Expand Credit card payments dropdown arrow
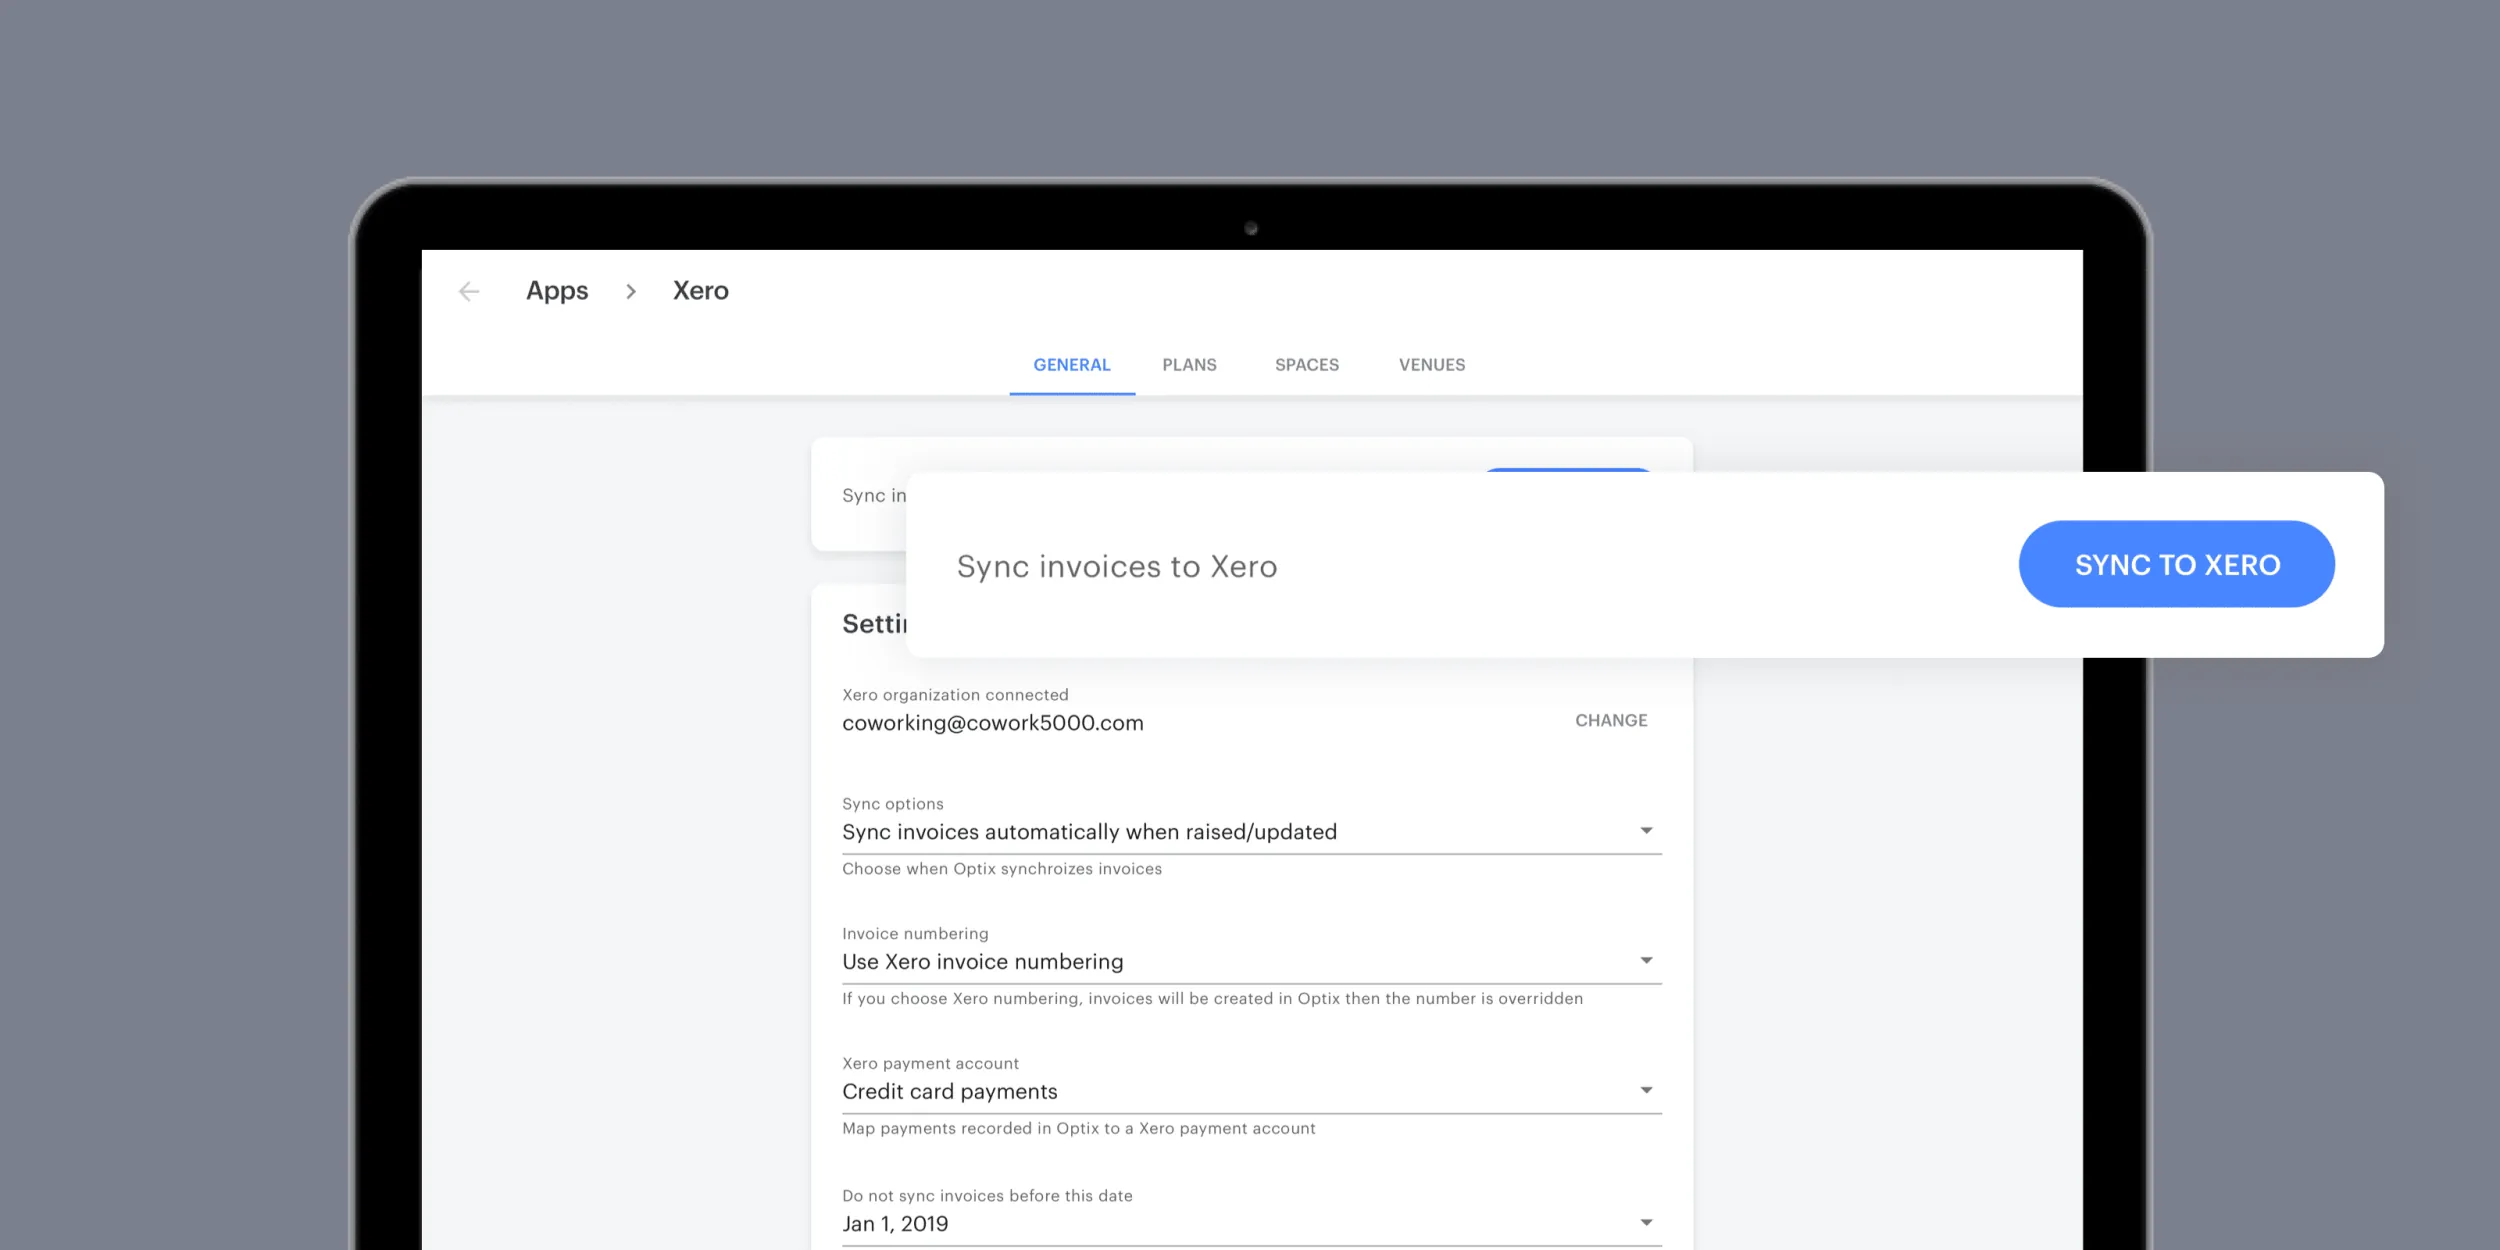 pyautogui.click(x=1646, y=1091)
